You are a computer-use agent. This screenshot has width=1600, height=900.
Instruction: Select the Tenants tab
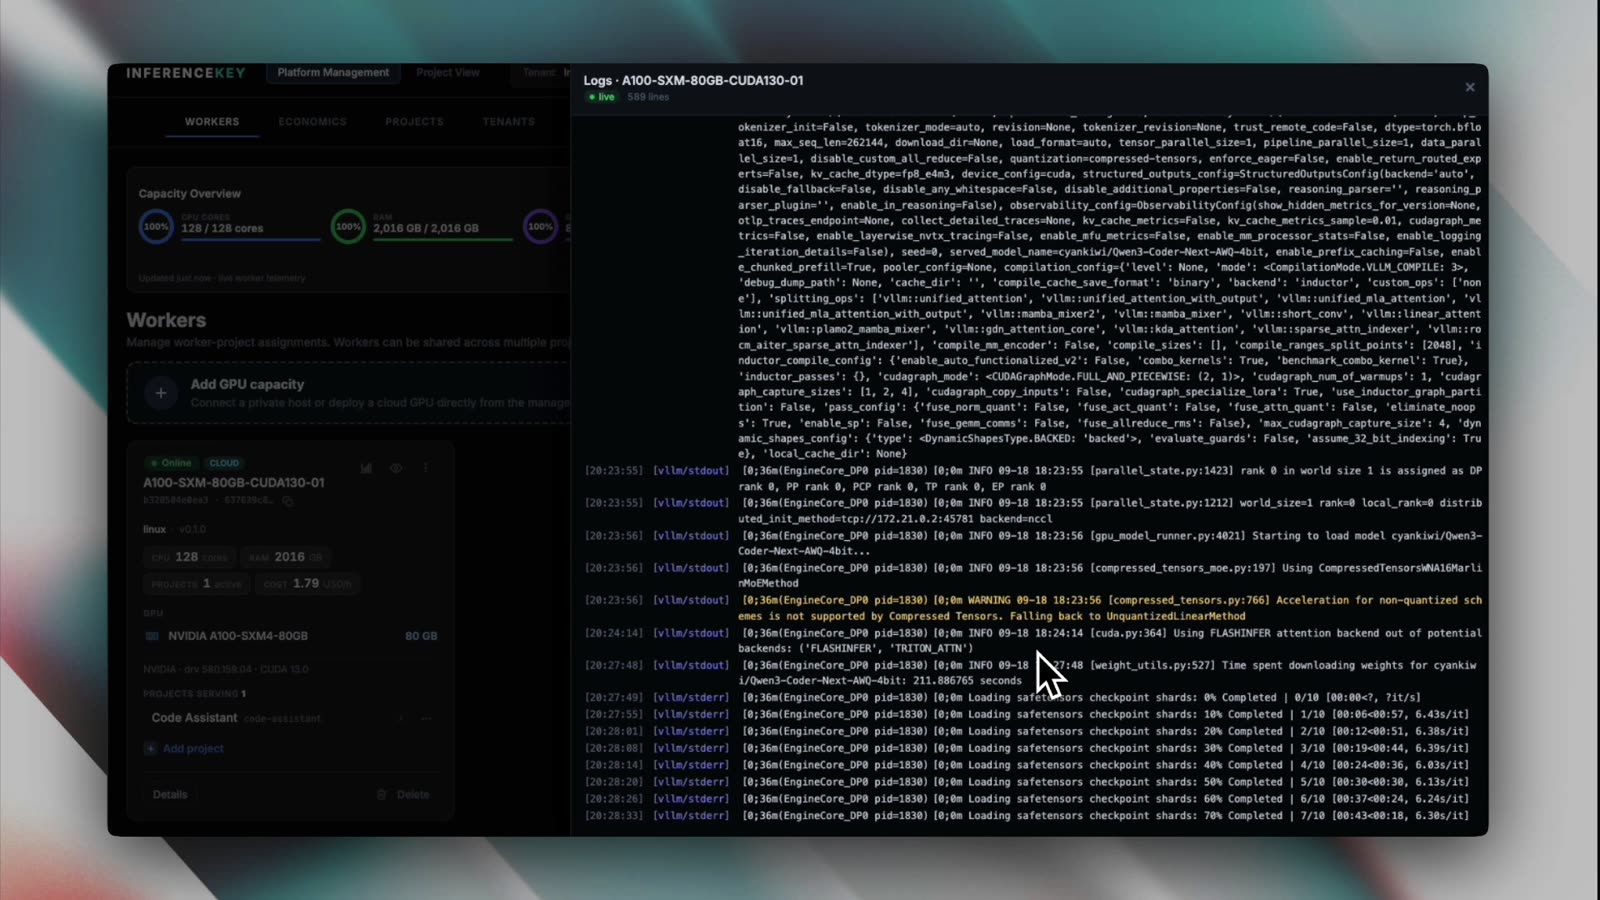click(508, 122)
